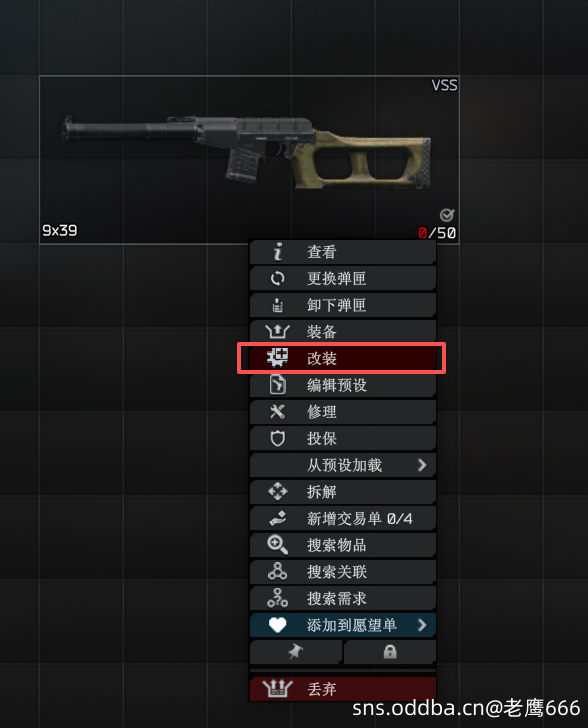Click the red 丢弃 discard button

tap(343, 689)
